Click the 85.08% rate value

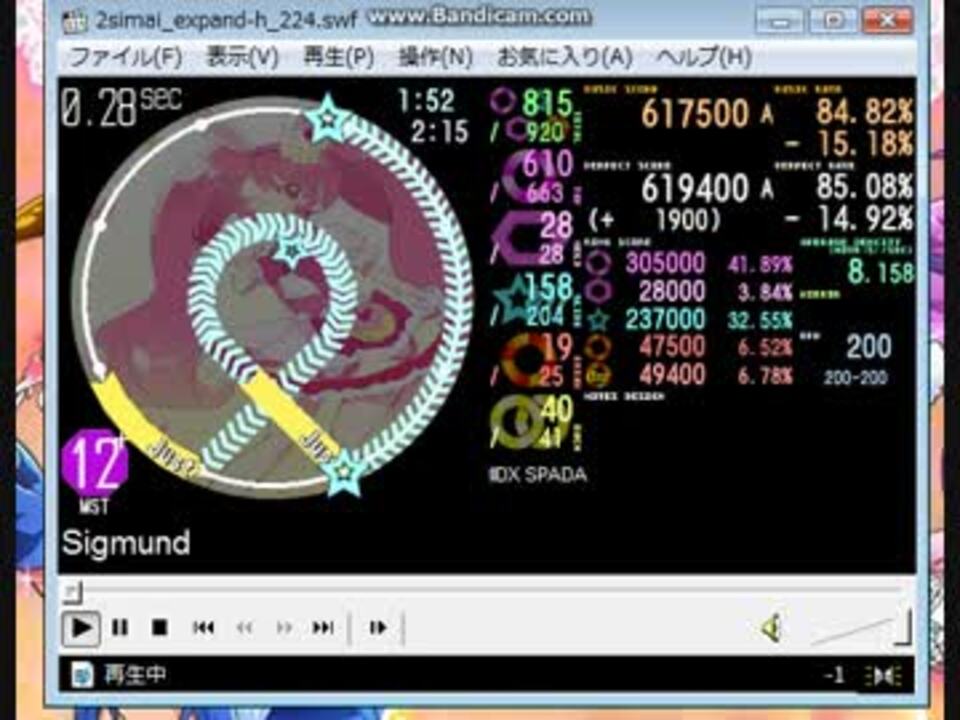pyautogui.click(x=864, y=187)
